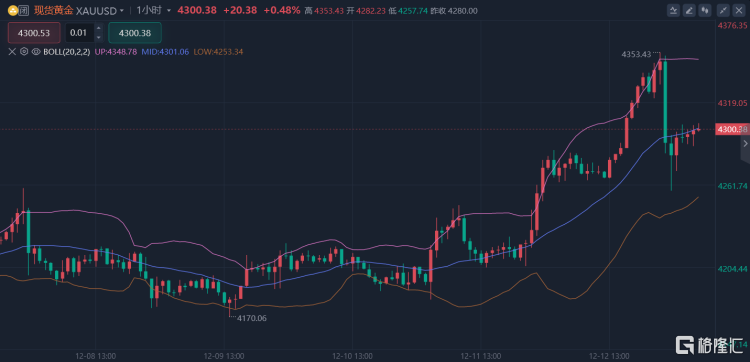Remove the BOLL indicator with X
Screen dimensions: 750x362
click(x=12, y=52)
